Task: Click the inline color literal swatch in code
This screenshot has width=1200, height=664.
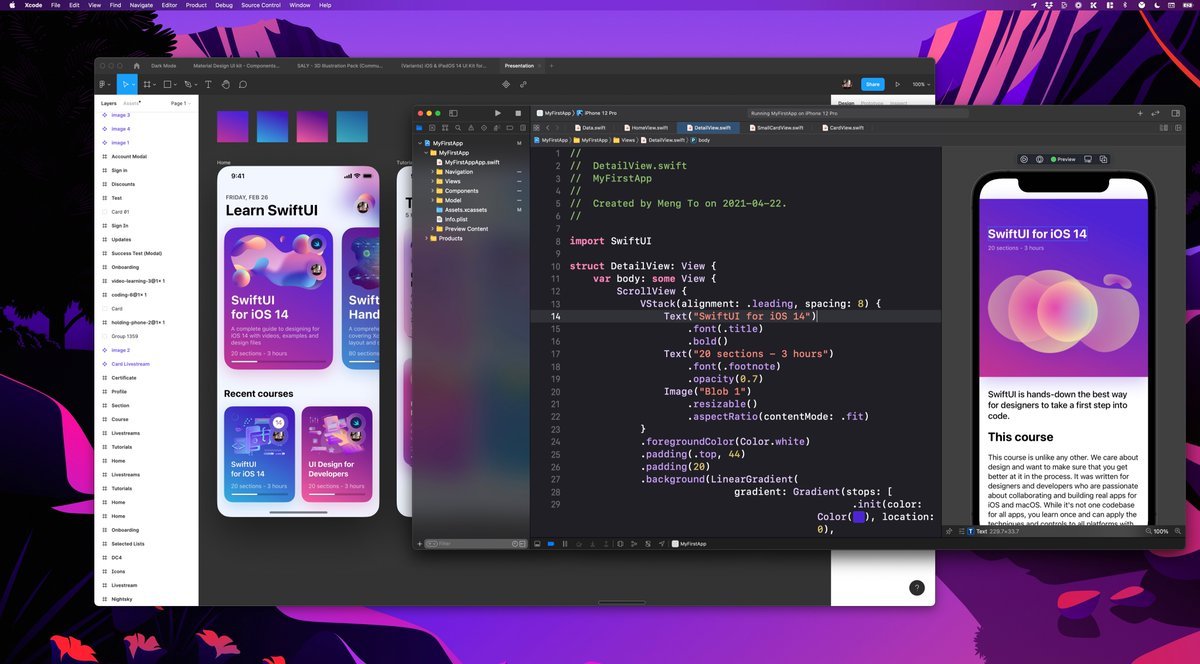Action: coord(859,517)
